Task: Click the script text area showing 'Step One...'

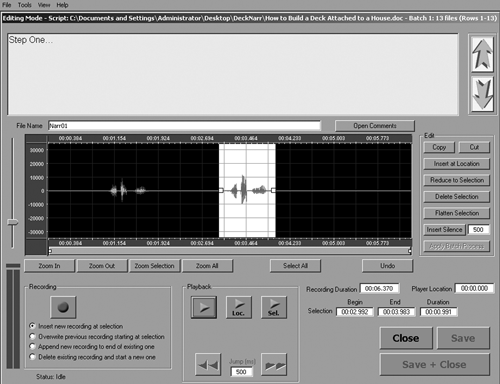Action: 233,74
